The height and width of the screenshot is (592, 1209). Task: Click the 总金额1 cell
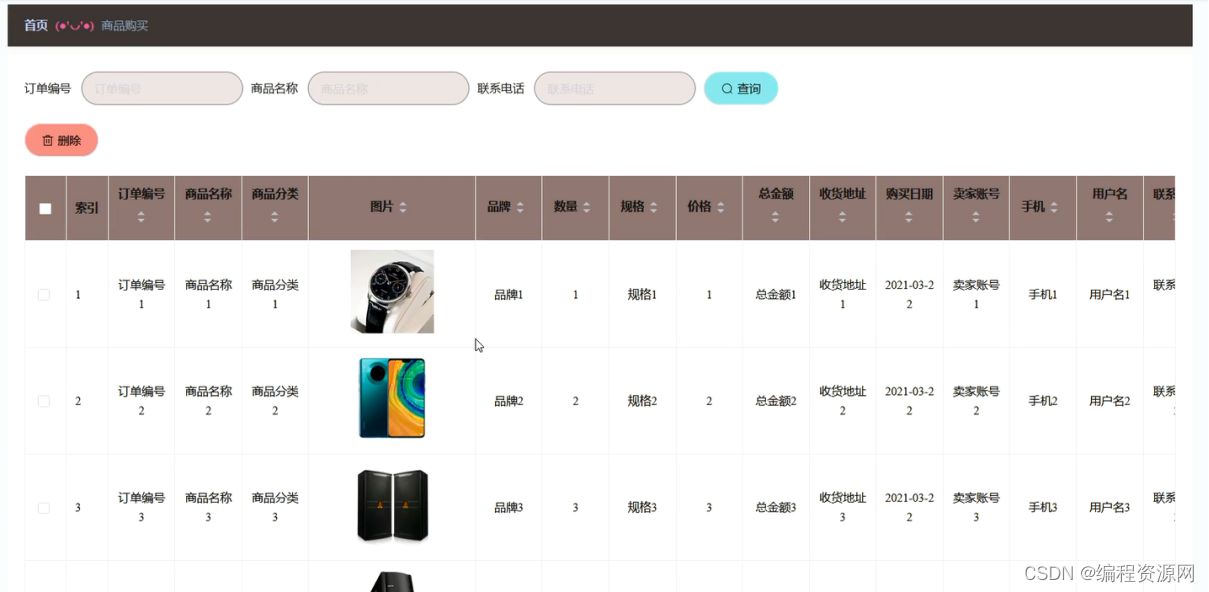[776, 295]
